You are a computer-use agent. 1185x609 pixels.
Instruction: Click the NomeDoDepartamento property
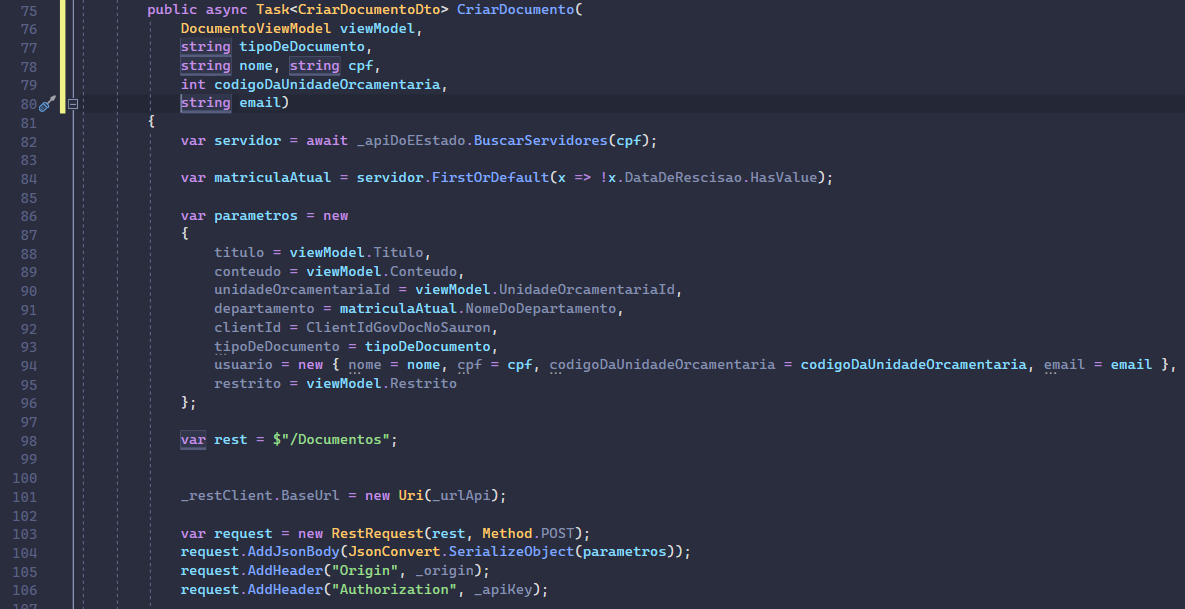point(540,309)
